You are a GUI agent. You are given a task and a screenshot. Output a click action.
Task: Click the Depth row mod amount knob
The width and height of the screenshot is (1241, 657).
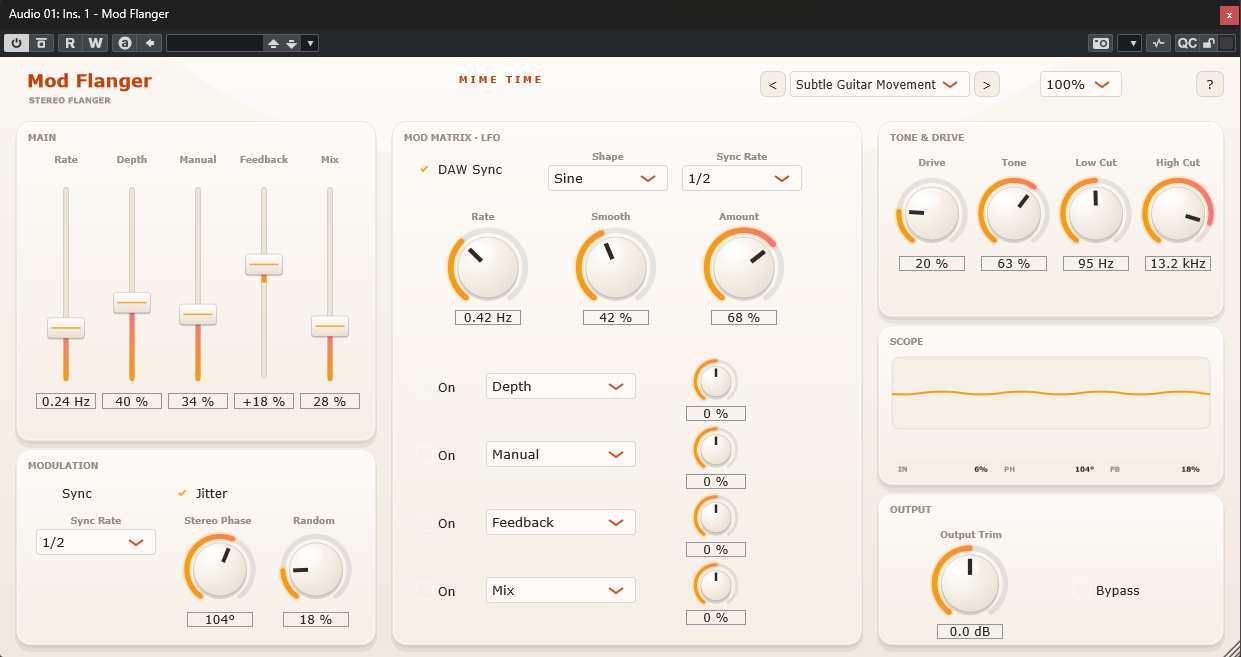716,382
